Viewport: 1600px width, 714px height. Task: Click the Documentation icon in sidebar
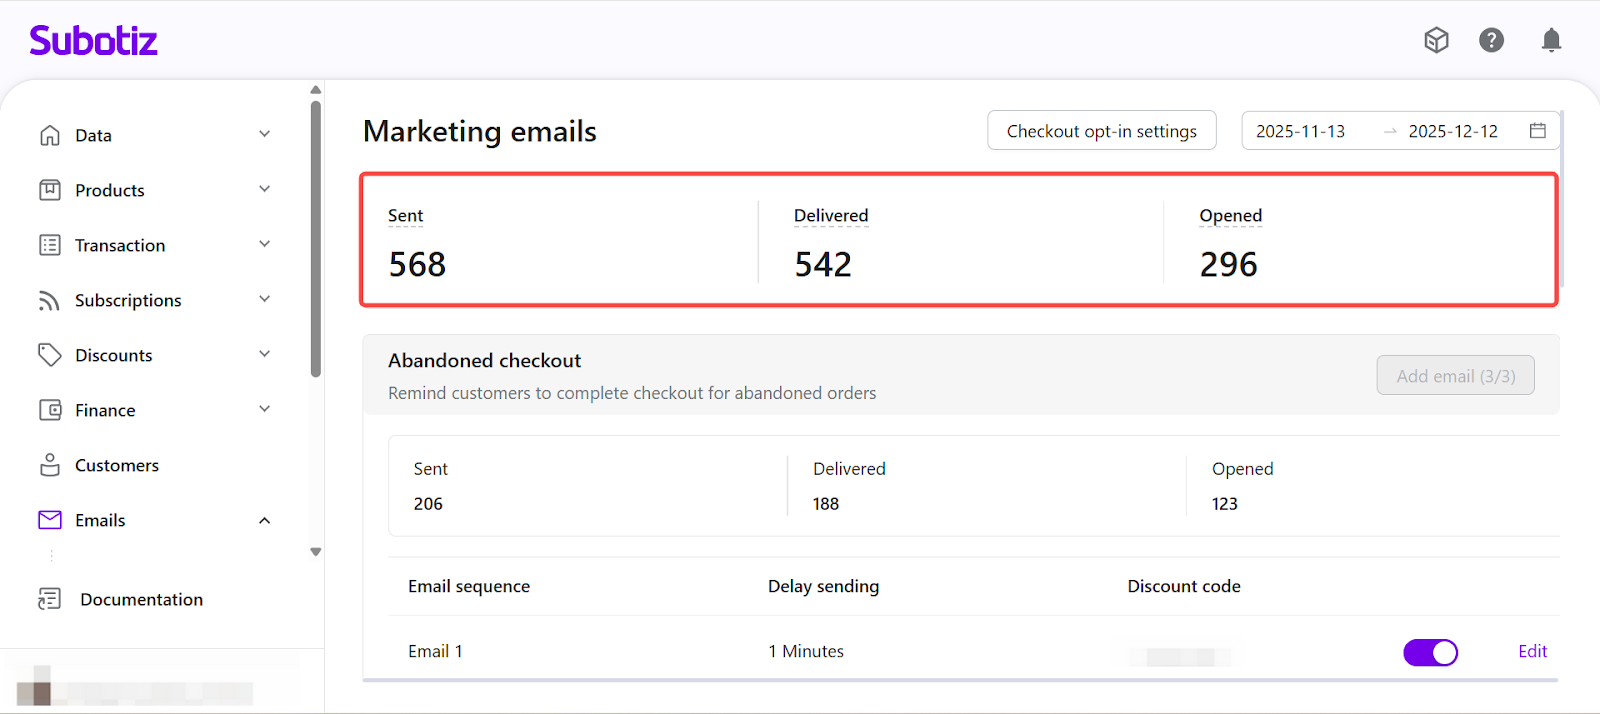pos(50,599)
